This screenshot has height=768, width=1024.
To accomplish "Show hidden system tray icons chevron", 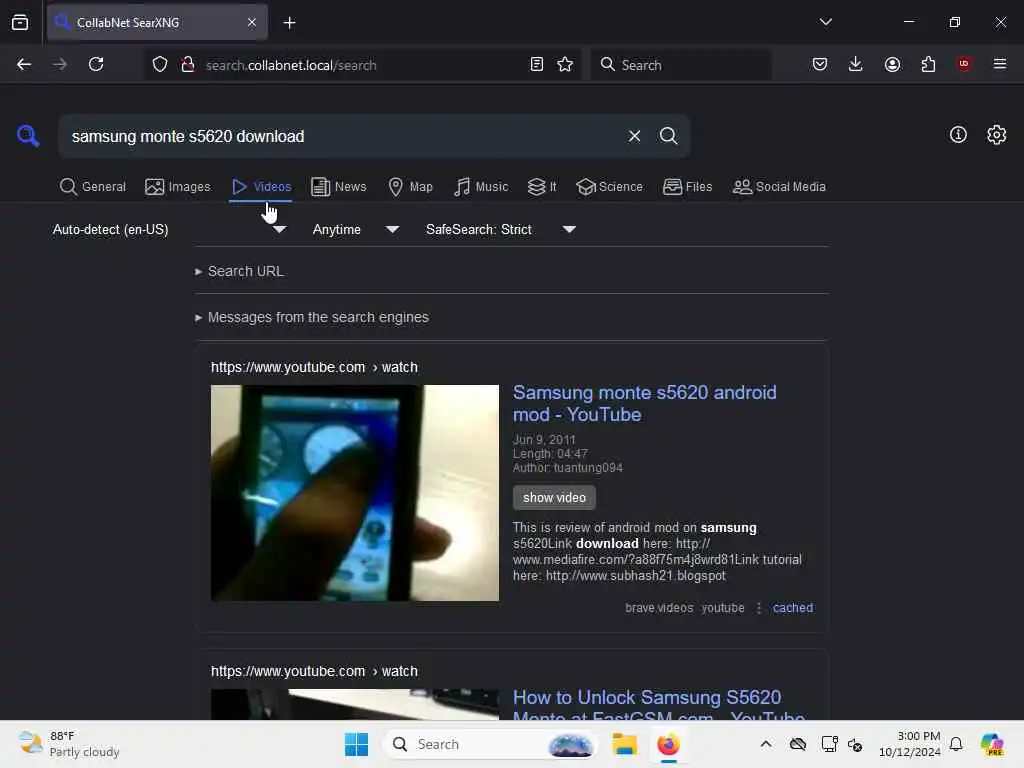I will coord(765,744).
